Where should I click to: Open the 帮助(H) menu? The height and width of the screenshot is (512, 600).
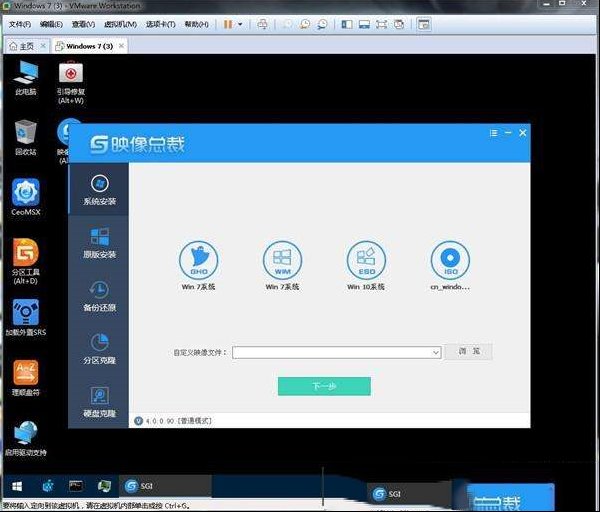(196, 24)
